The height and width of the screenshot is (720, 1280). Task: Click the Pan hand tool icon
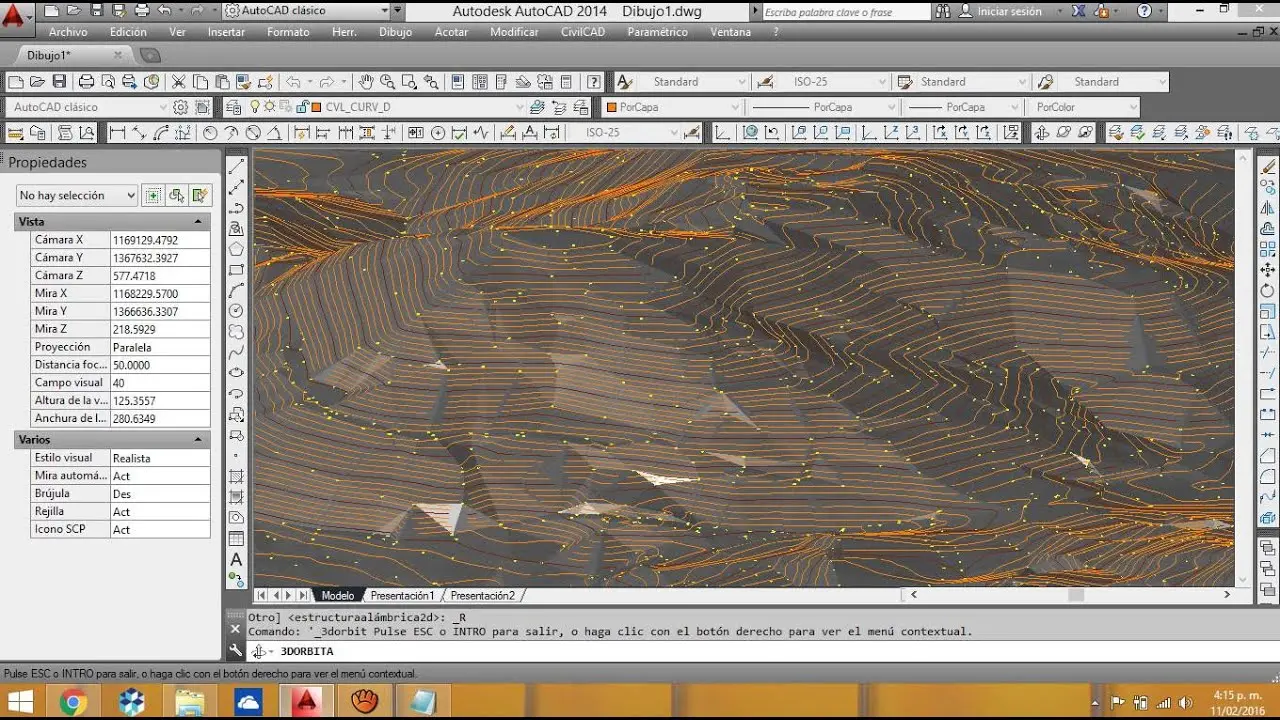point(366,82)
